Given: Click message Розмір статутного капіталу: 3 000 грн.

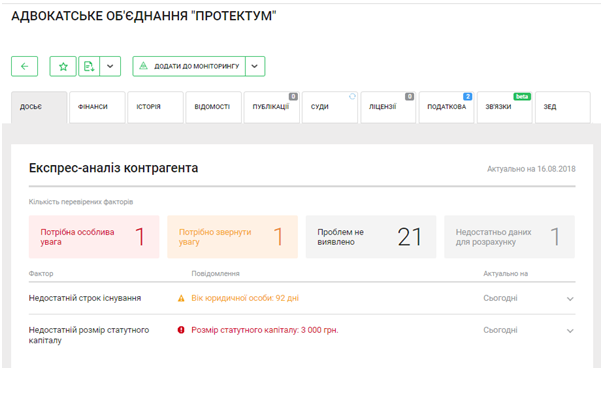Looking at the screenshot, I should (265, 330).
